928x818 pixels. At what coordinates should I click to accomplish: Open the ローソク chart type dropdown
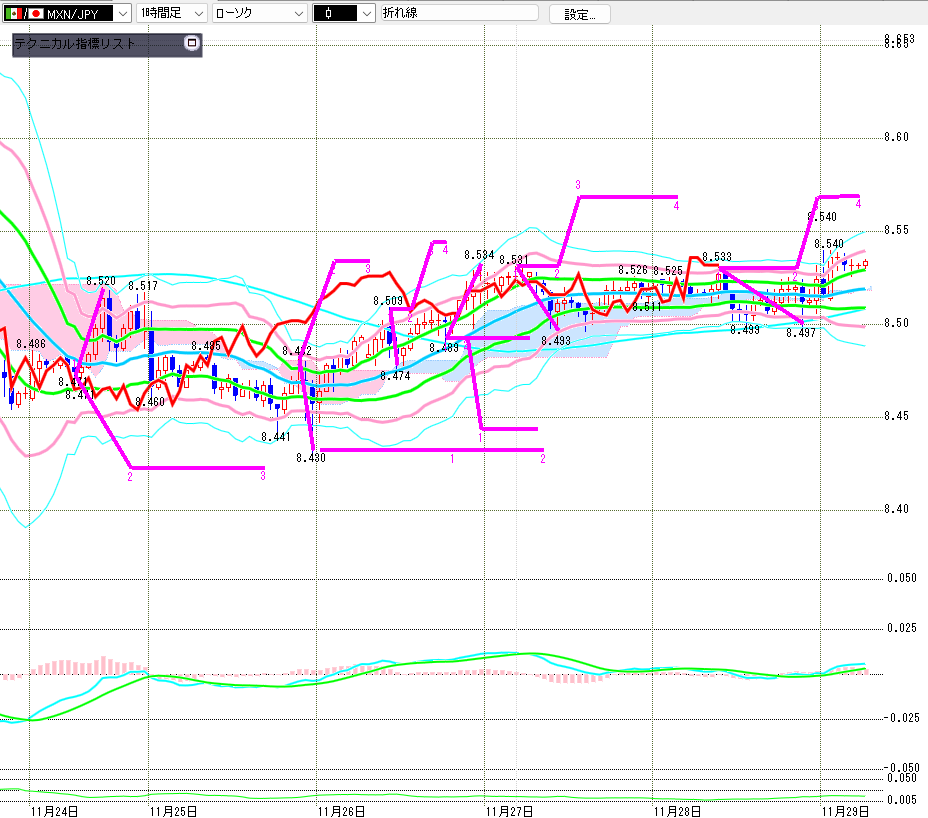[297, 13]
